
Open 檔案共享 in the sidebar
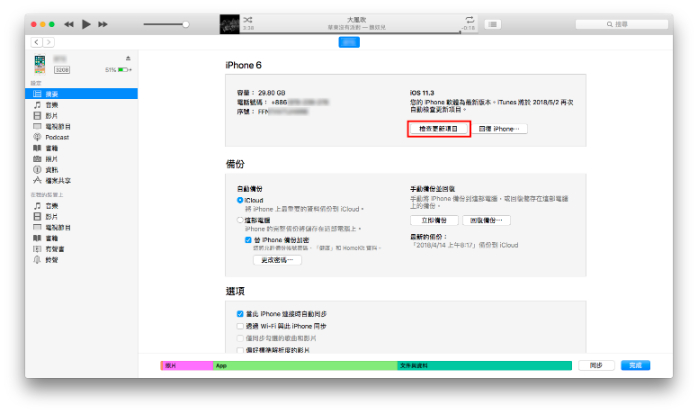[60, 182]
